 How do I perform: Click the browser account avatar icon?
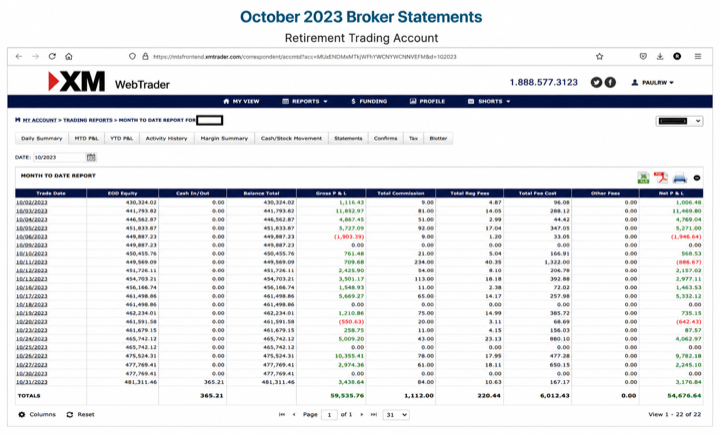(677, 56)
